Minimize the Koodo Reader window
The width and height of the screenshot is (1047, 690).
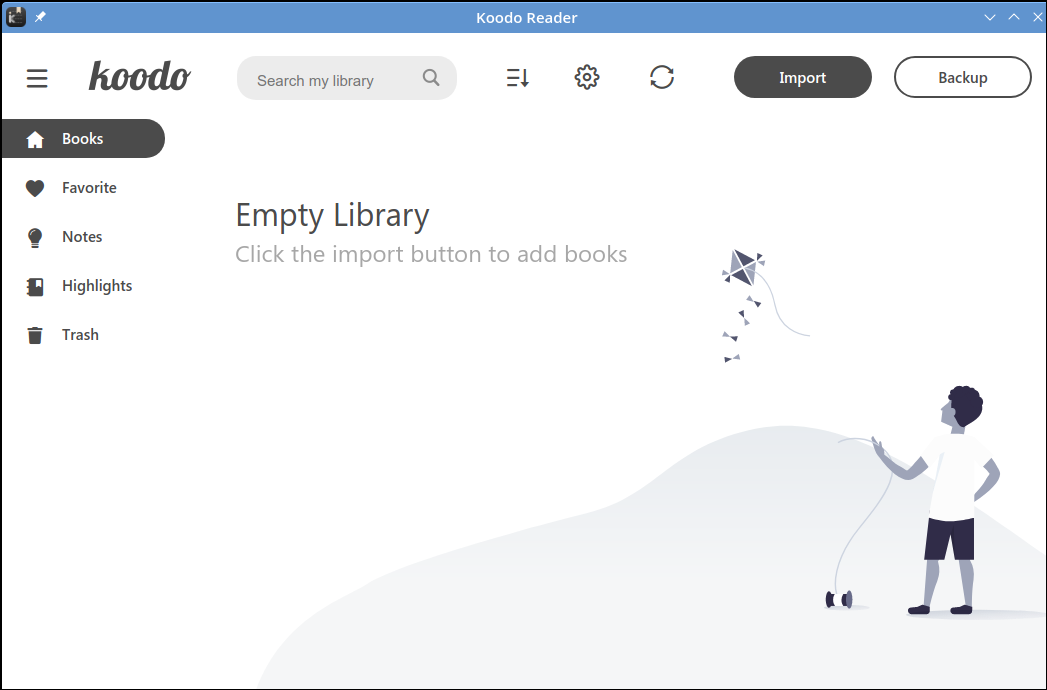990,17
